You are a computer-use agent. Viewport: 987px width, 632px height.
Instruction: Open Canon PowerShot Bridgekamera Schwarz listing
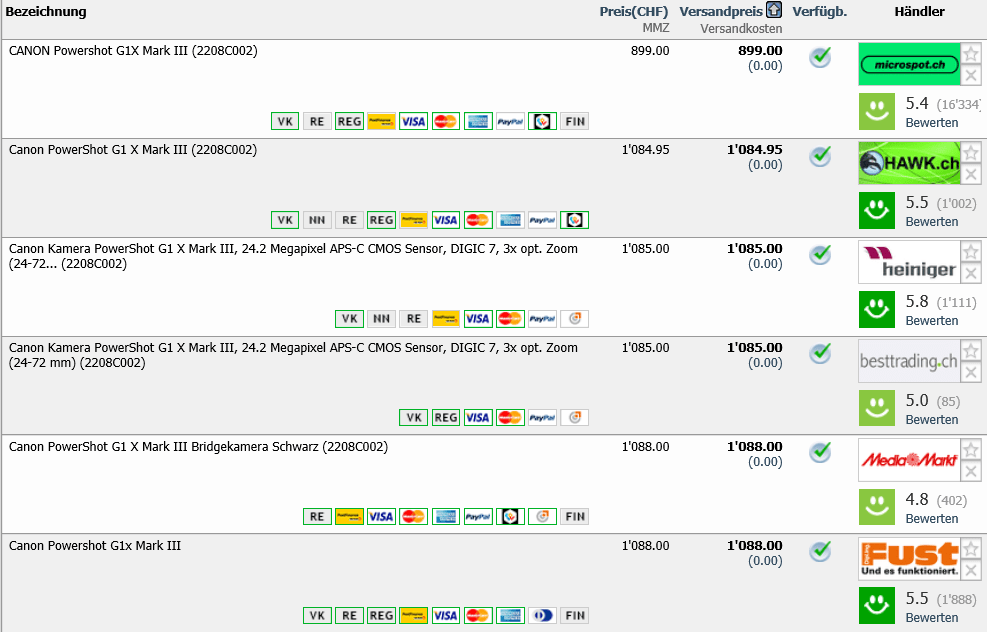coord(198,447)
